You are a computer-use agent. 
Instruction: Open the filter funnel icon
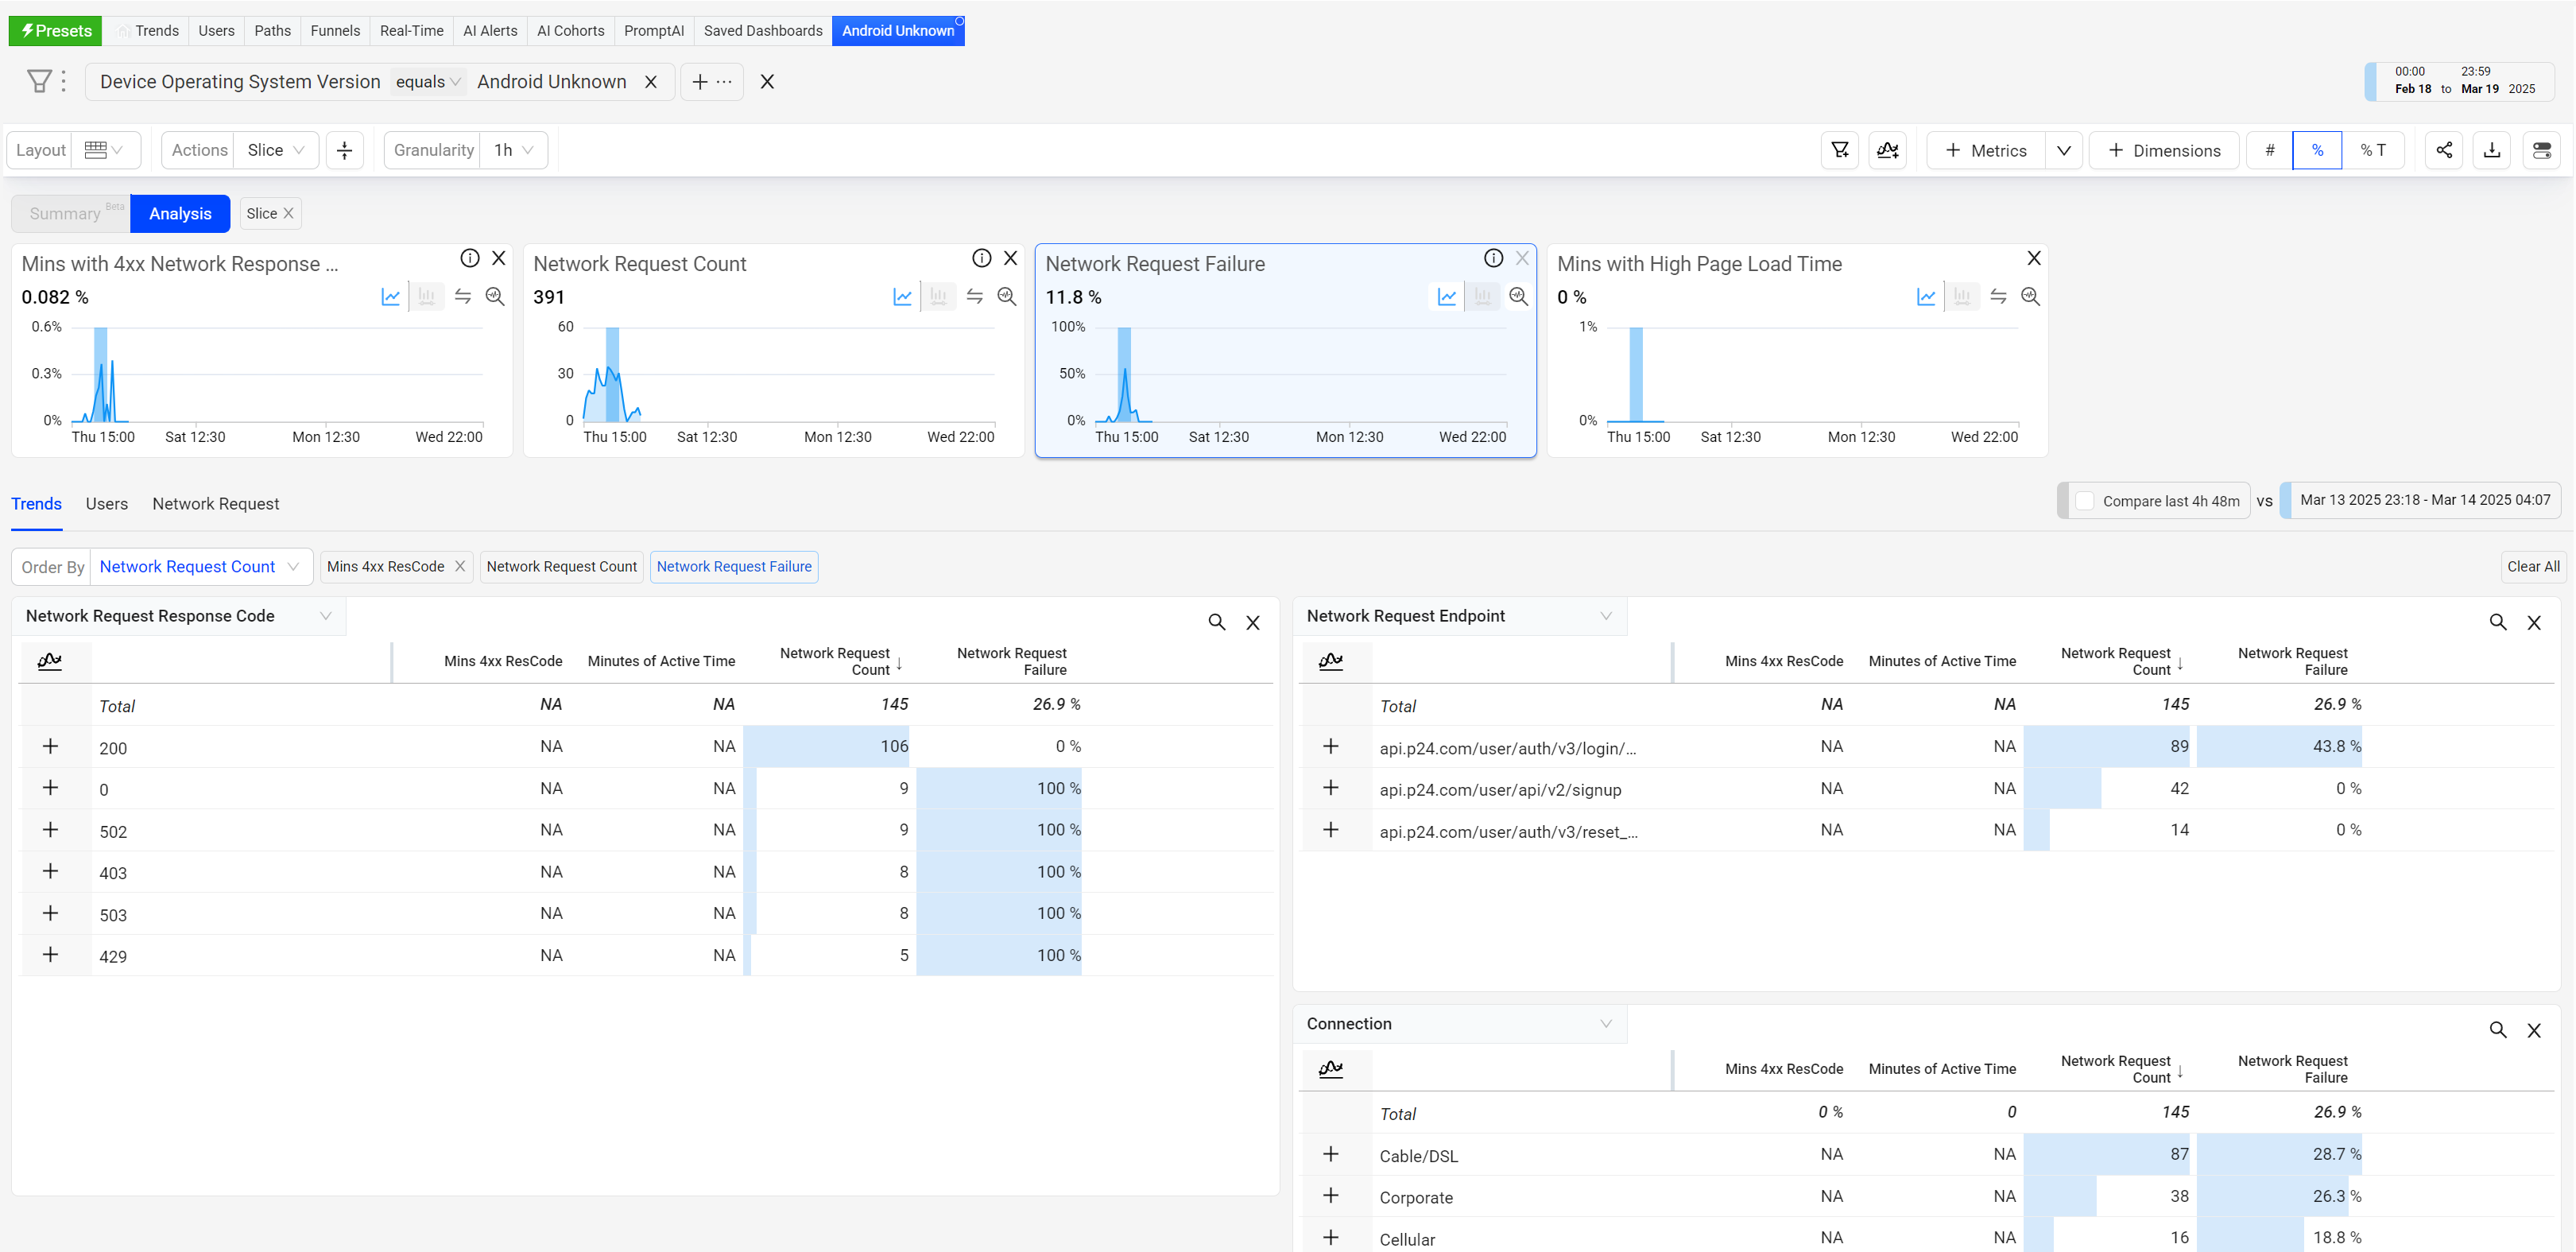(x=39, y=81)
